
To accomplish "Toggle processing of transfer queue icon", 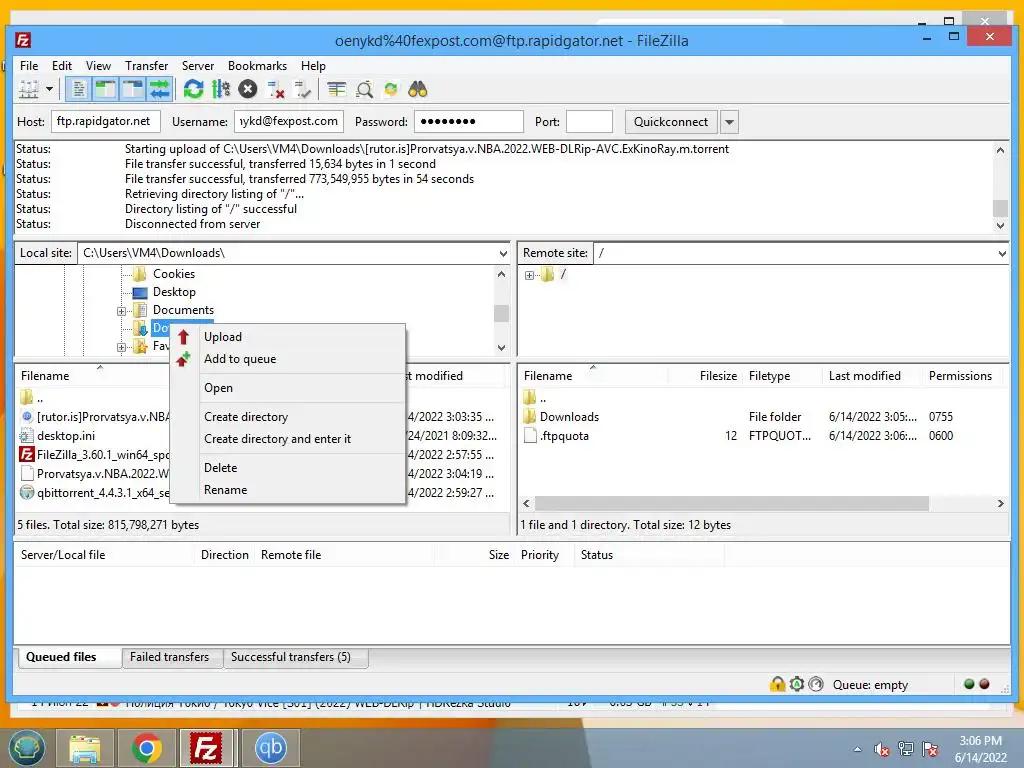I will coord(221,89).
